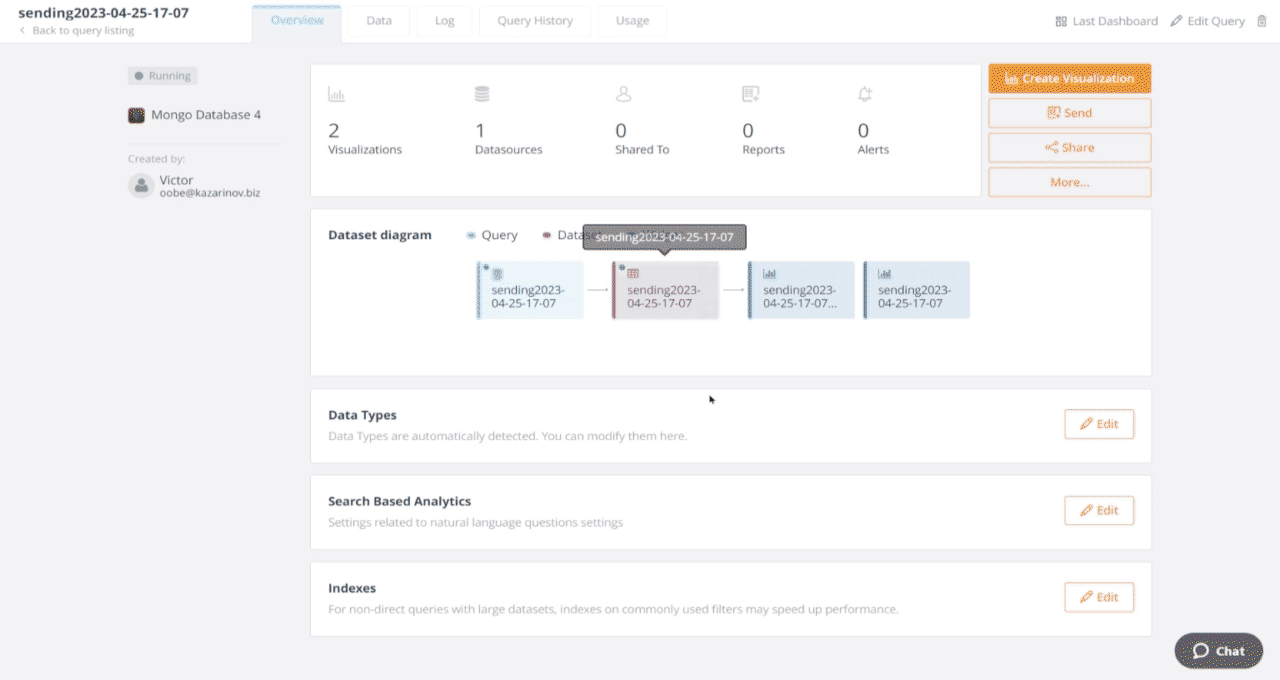Open the More... options menu

(x=1069, y=182)
